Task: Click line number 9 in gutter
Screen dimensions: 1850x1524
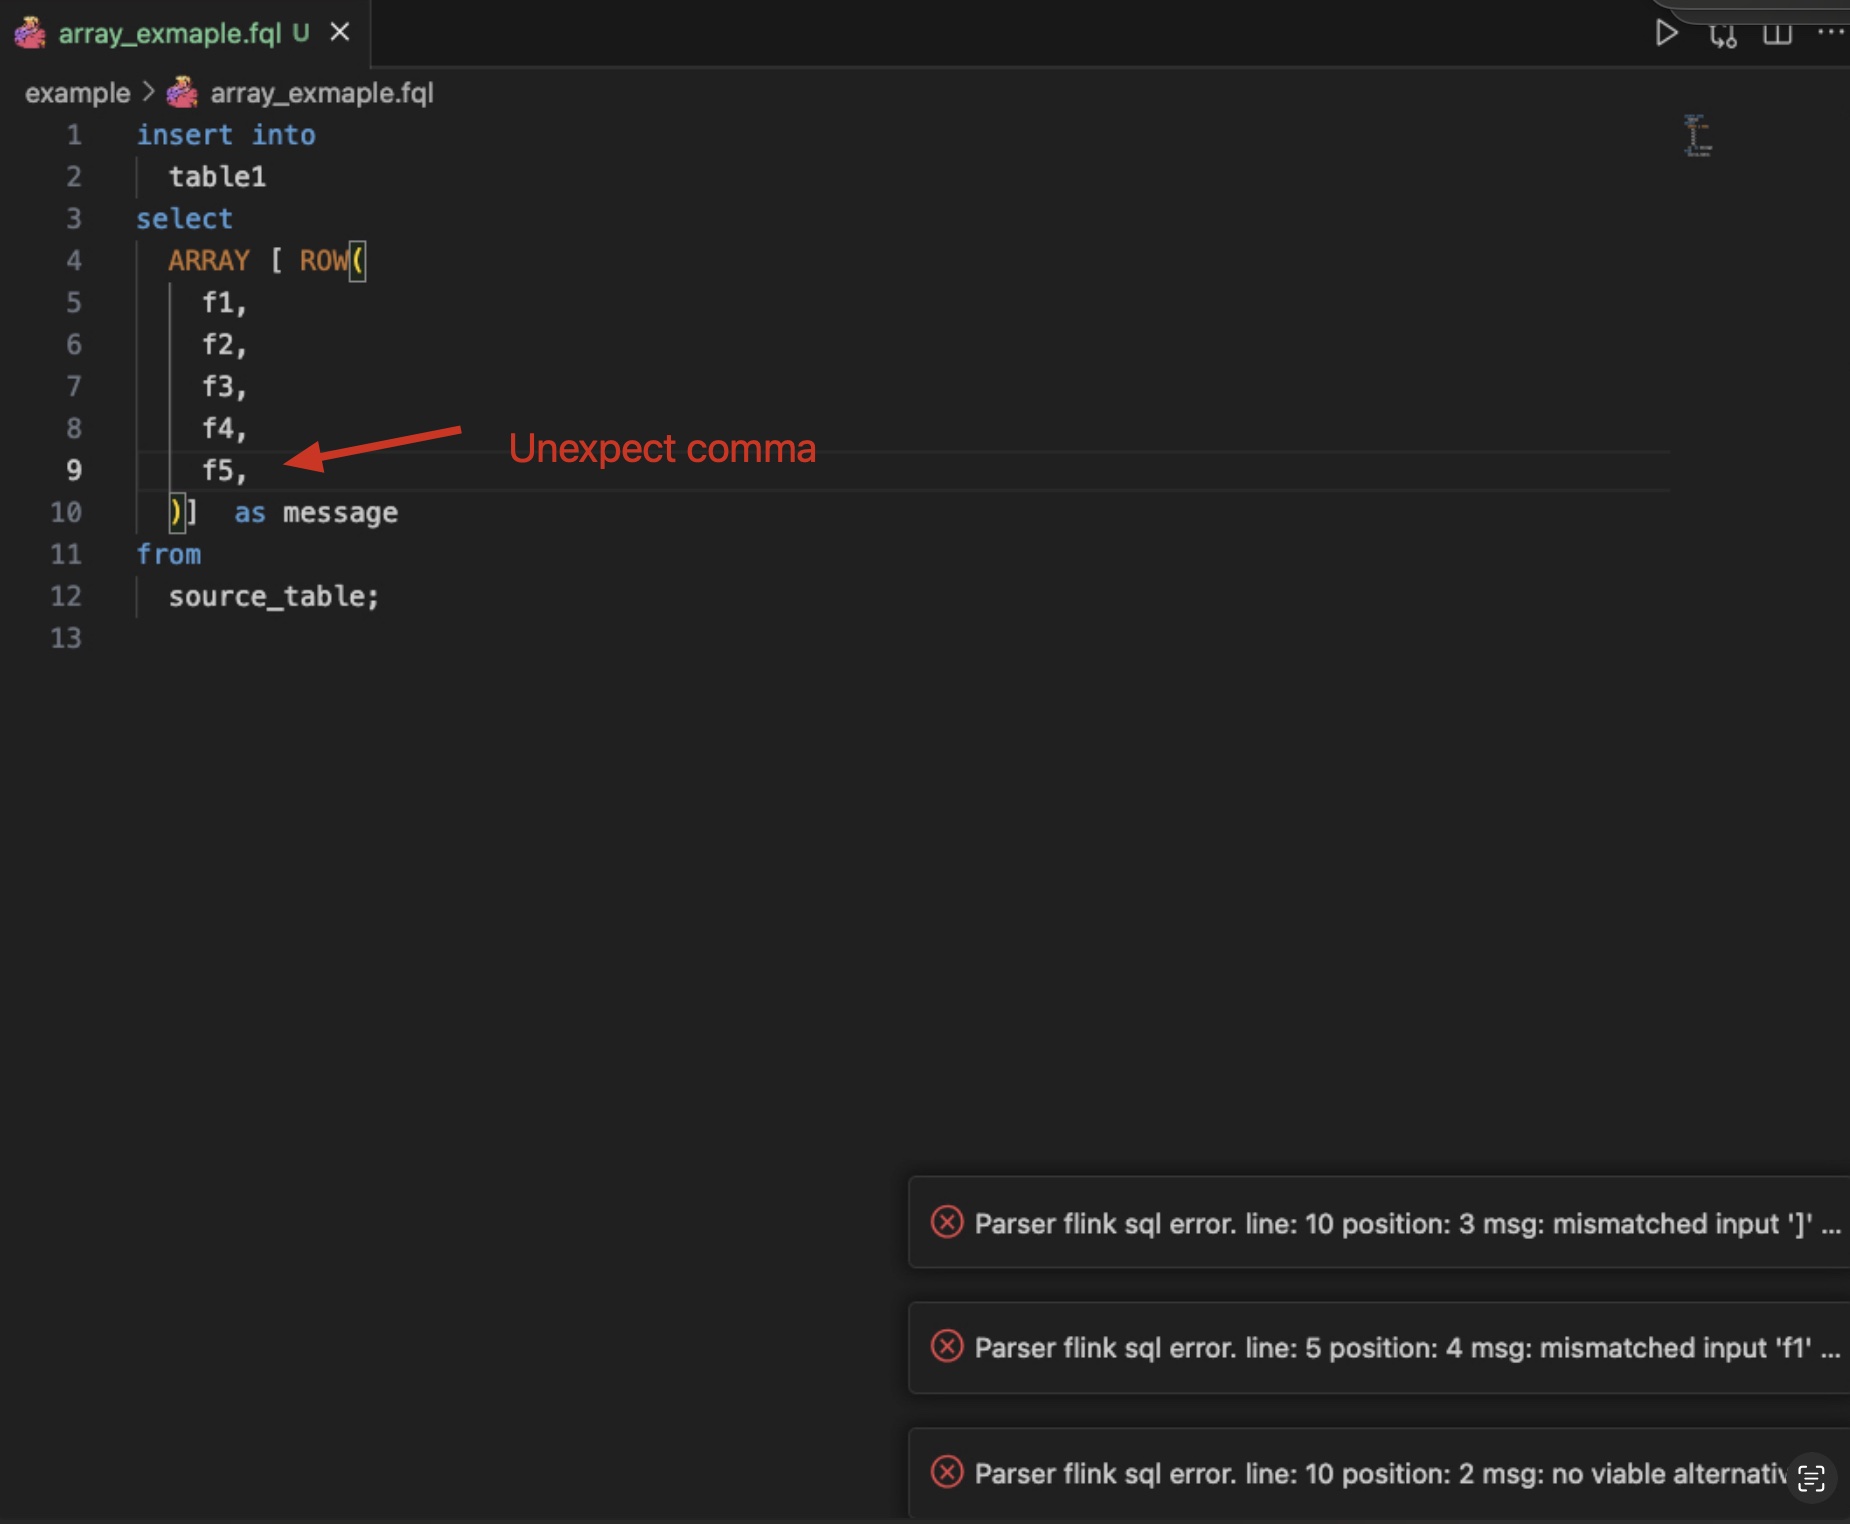Action: point(74,470)
